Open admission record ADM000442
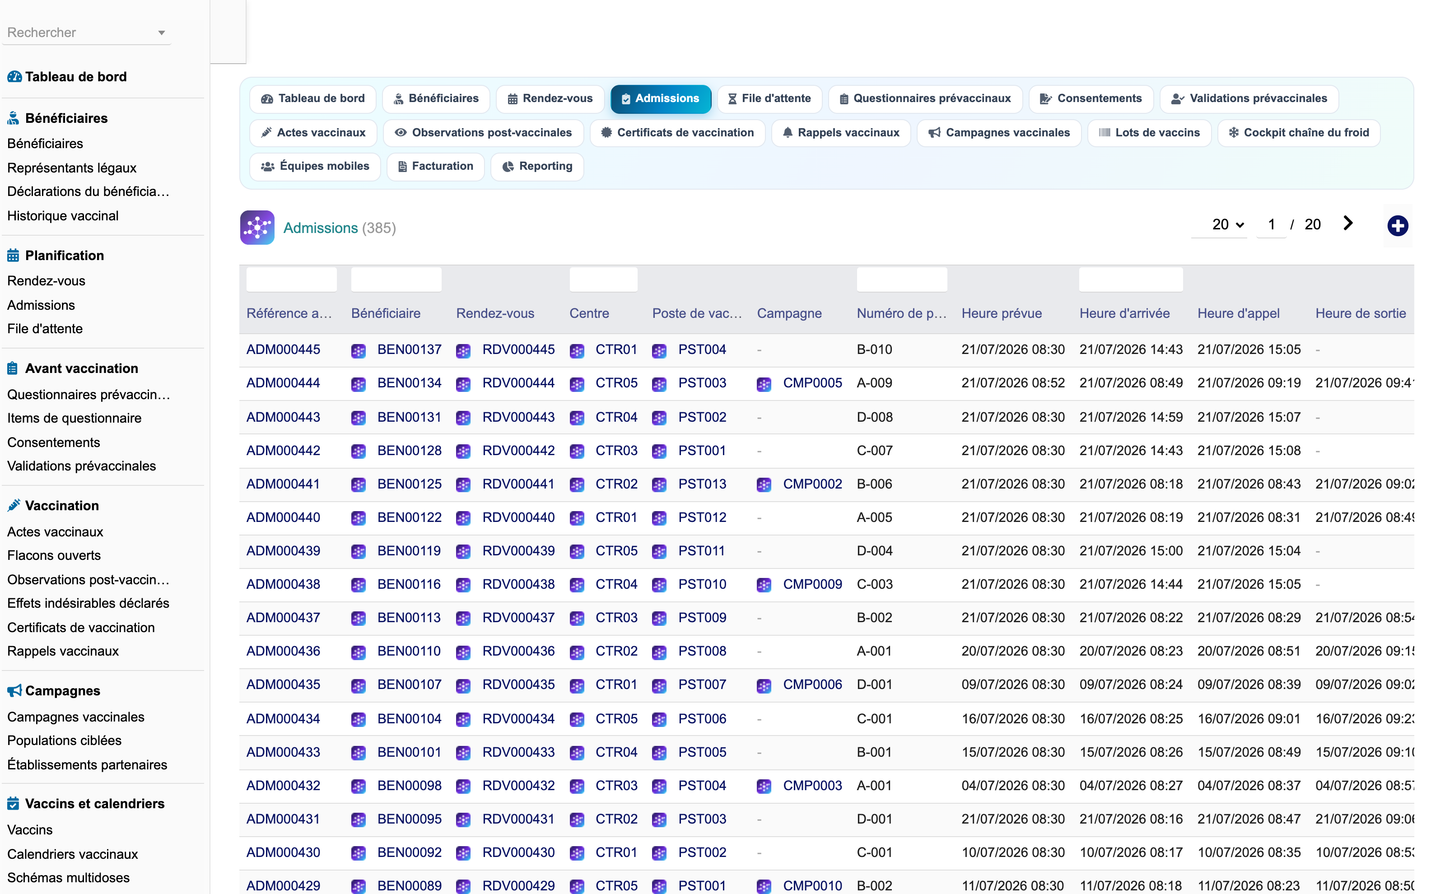This screenshot has width=1445, height=894. pyautogui.click(x=283, y=451)
